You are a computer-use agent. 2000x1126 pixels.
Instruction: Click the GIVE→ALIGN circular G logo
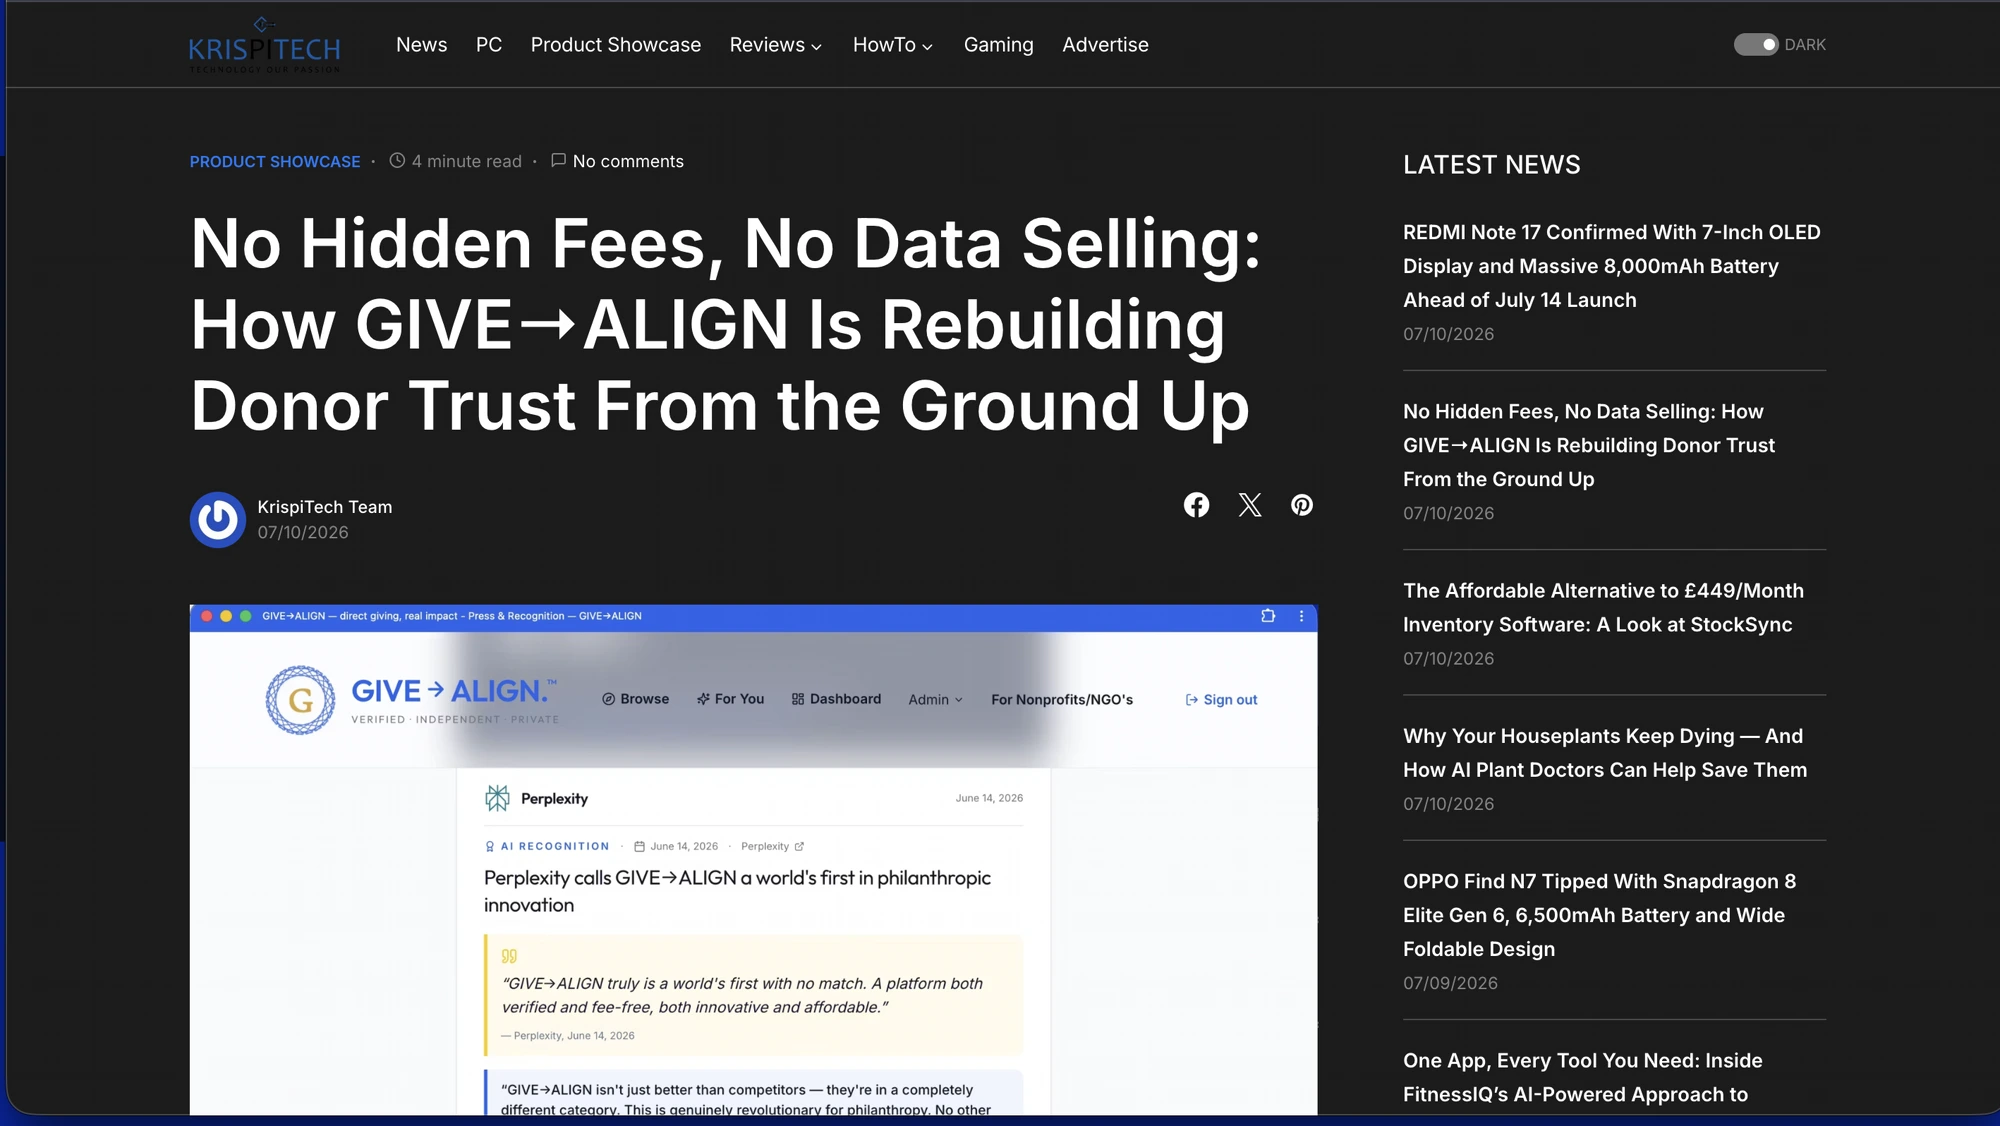click(x=300, y=700)
